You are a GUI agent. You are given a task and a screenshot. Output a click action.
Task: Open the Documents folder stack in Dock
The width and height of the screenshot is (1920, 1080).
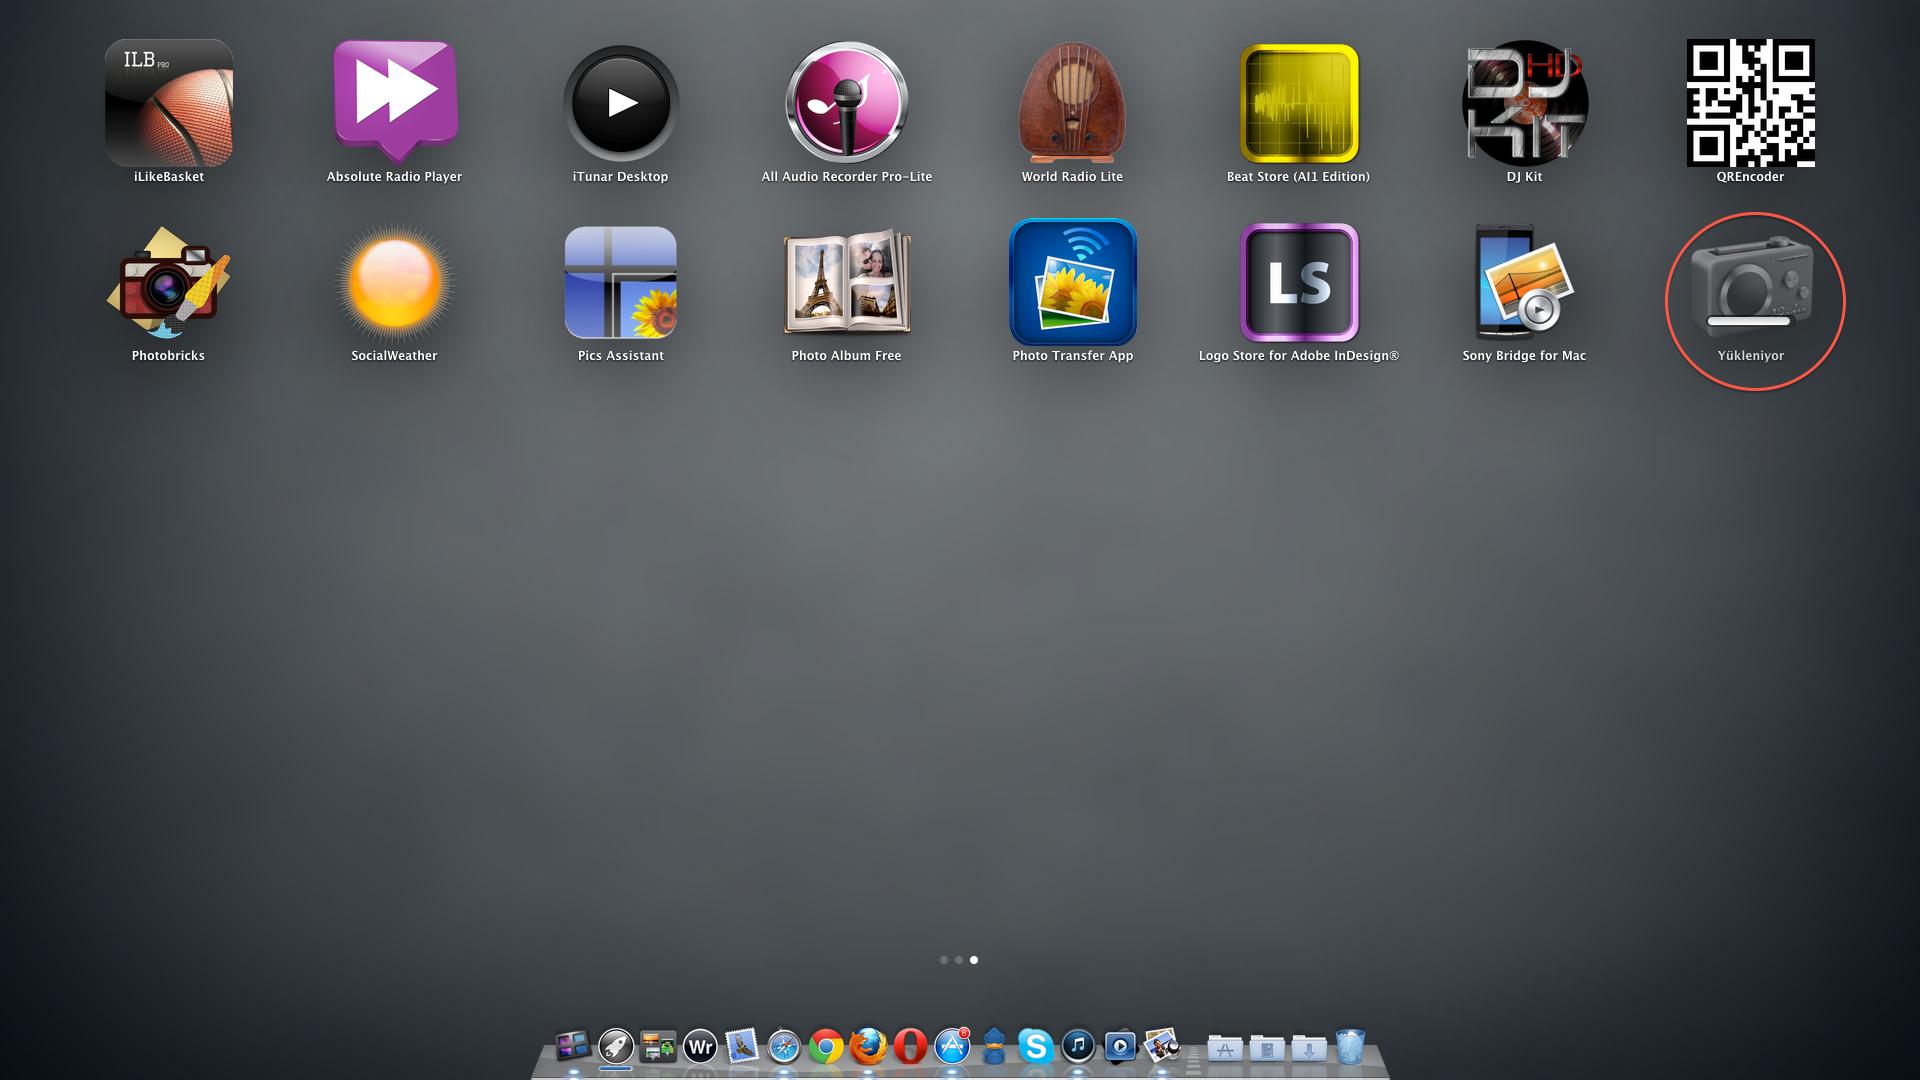pyautogui.click(x=1267, y=1048)
